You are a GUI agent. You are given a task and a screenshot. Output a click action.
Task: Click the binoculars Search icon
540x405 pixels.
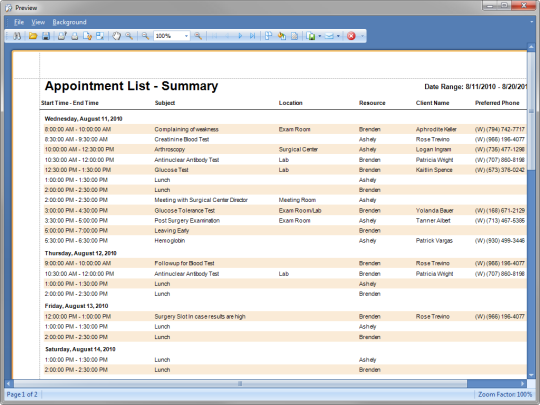pos(17,36)
